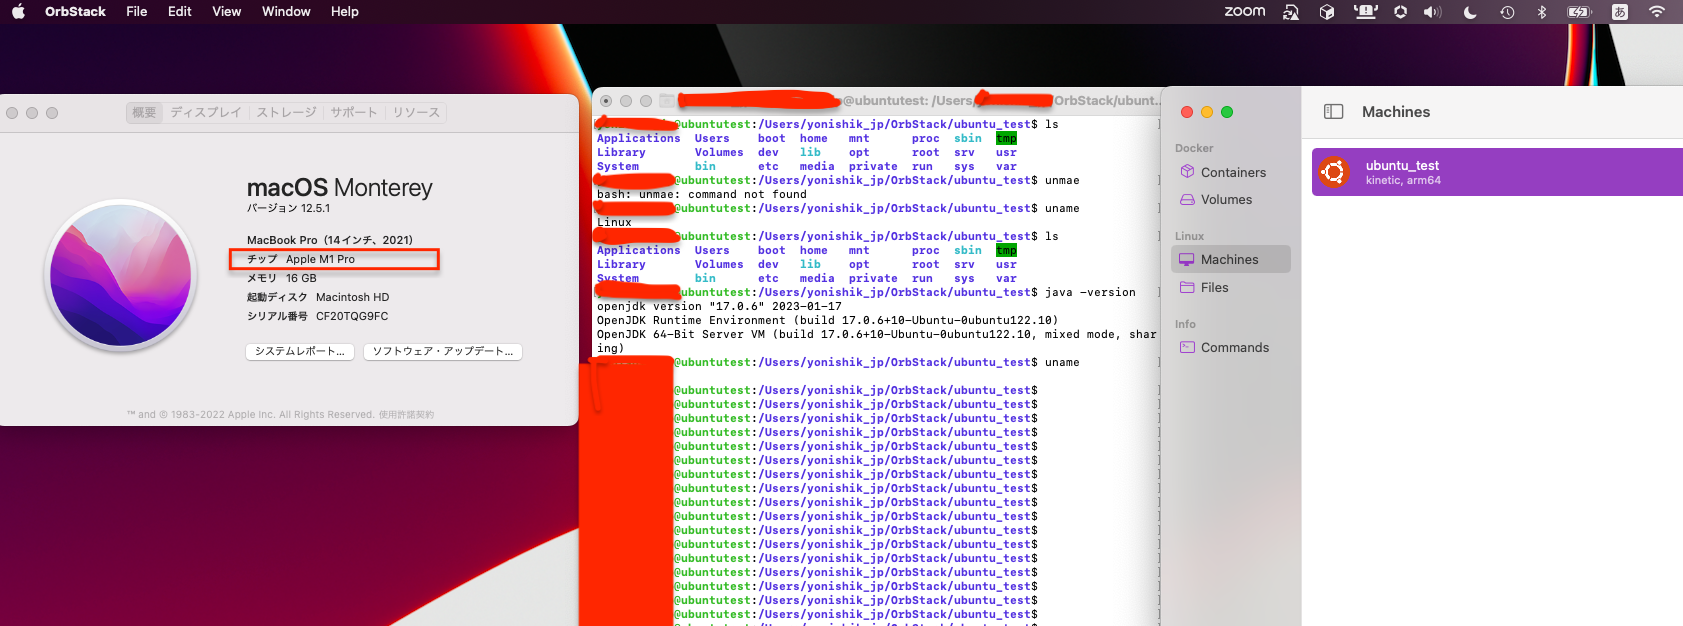Click the ソフトウェア・アップデート button
Image resolution: width=1683 pixels, height=626 pixels.
click(x=443, y=351)
